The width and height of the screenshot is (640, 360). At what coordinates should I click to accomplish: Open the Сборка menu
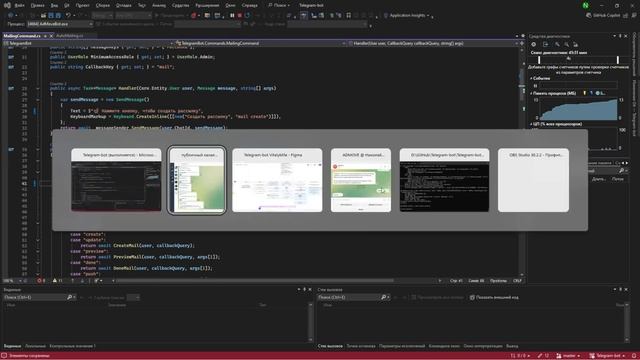pyautogui.click(x=103, y=5)
